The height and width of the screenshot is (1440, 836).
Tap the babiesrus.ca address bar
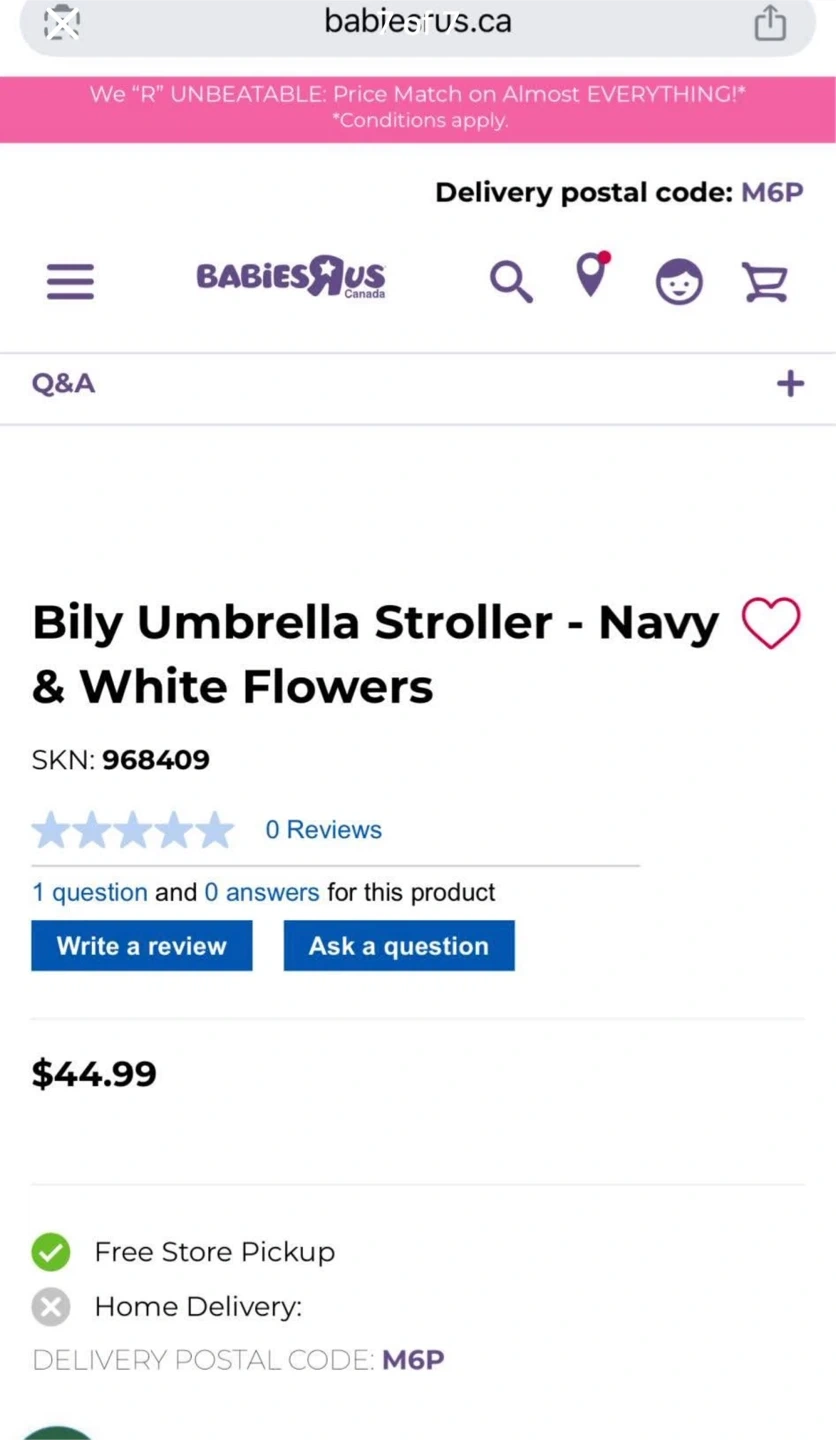[x=417, y=22]
